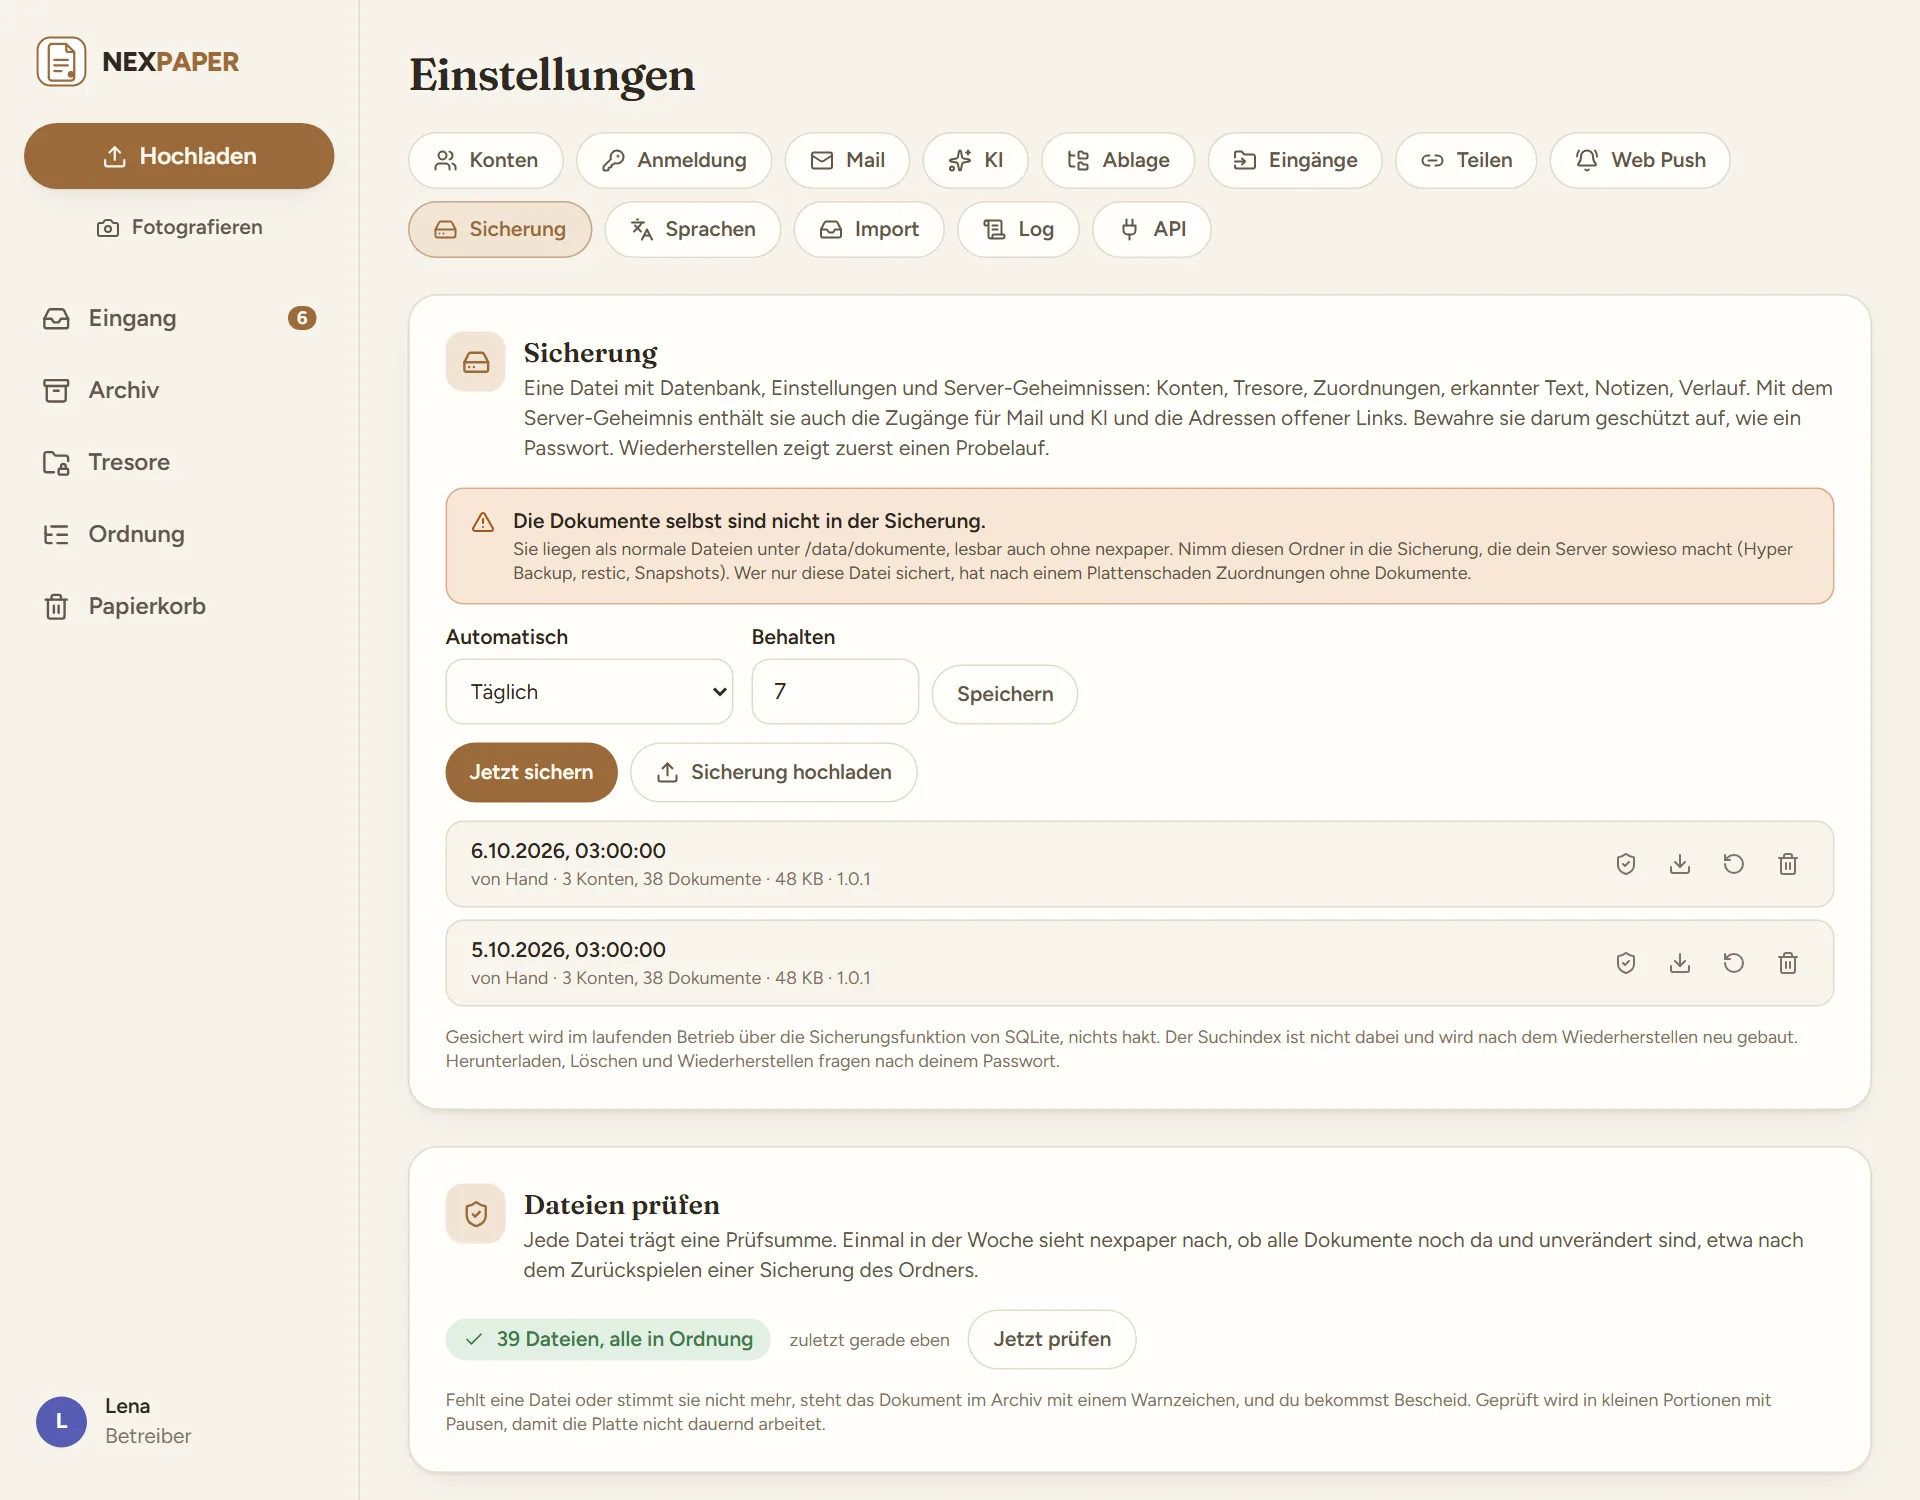Verify the 6.10.2026 backup via shield icon

tap(1626, 864)
